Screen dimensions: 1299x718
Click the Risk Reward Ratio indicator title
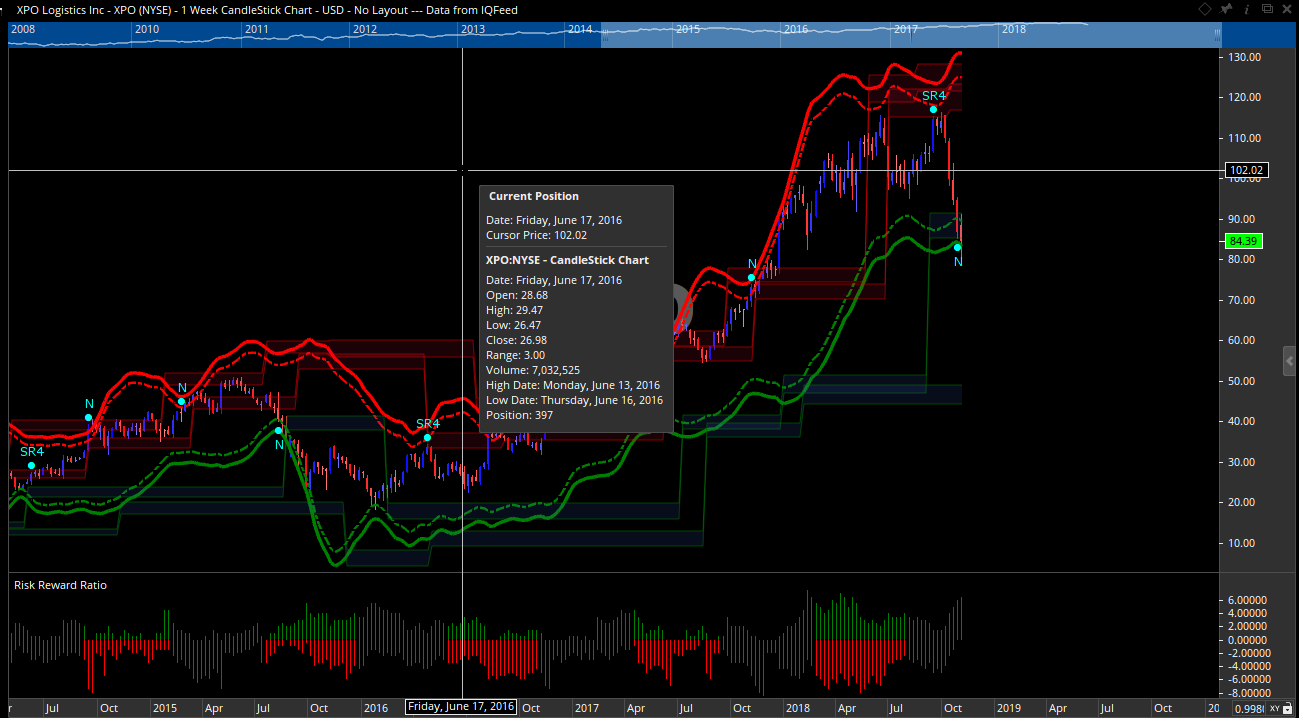pyautogui.click(x=60, y=585)
